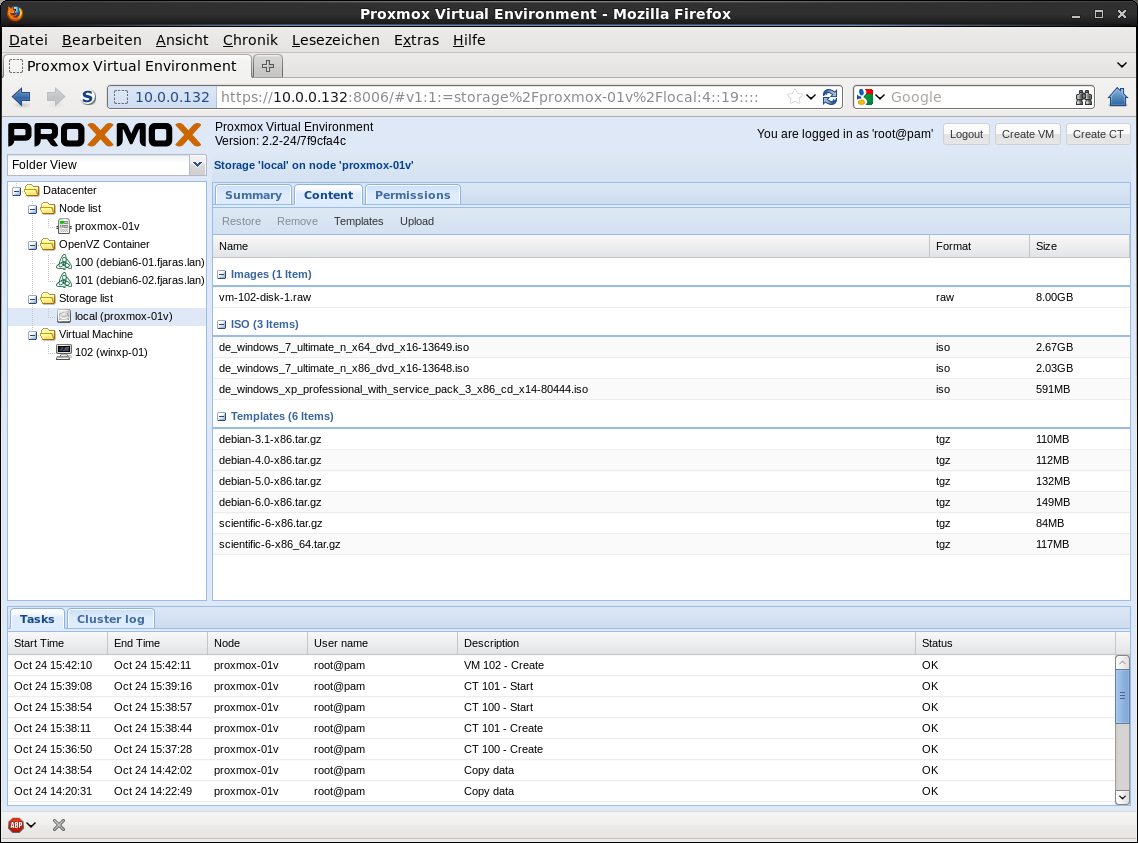
Task: Click the bookmark star icon
Action: tap(794, 97)
